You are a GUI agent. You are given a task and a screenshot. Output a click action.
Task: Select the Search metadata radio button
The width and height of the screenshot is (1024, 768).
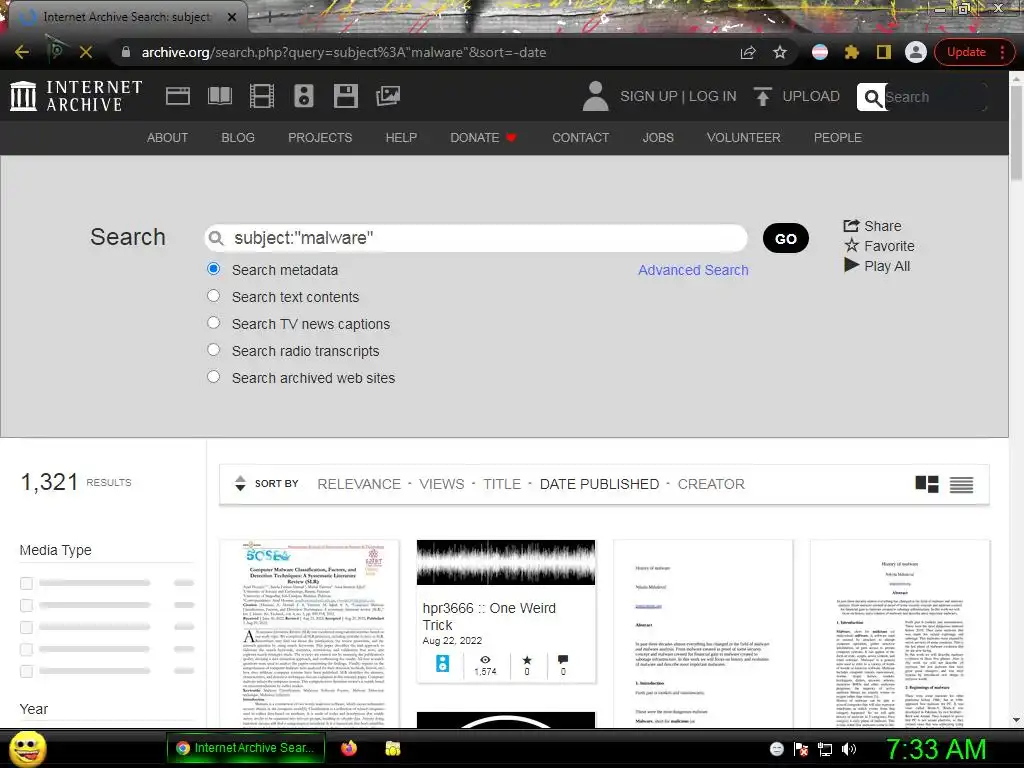pos(214,268)
